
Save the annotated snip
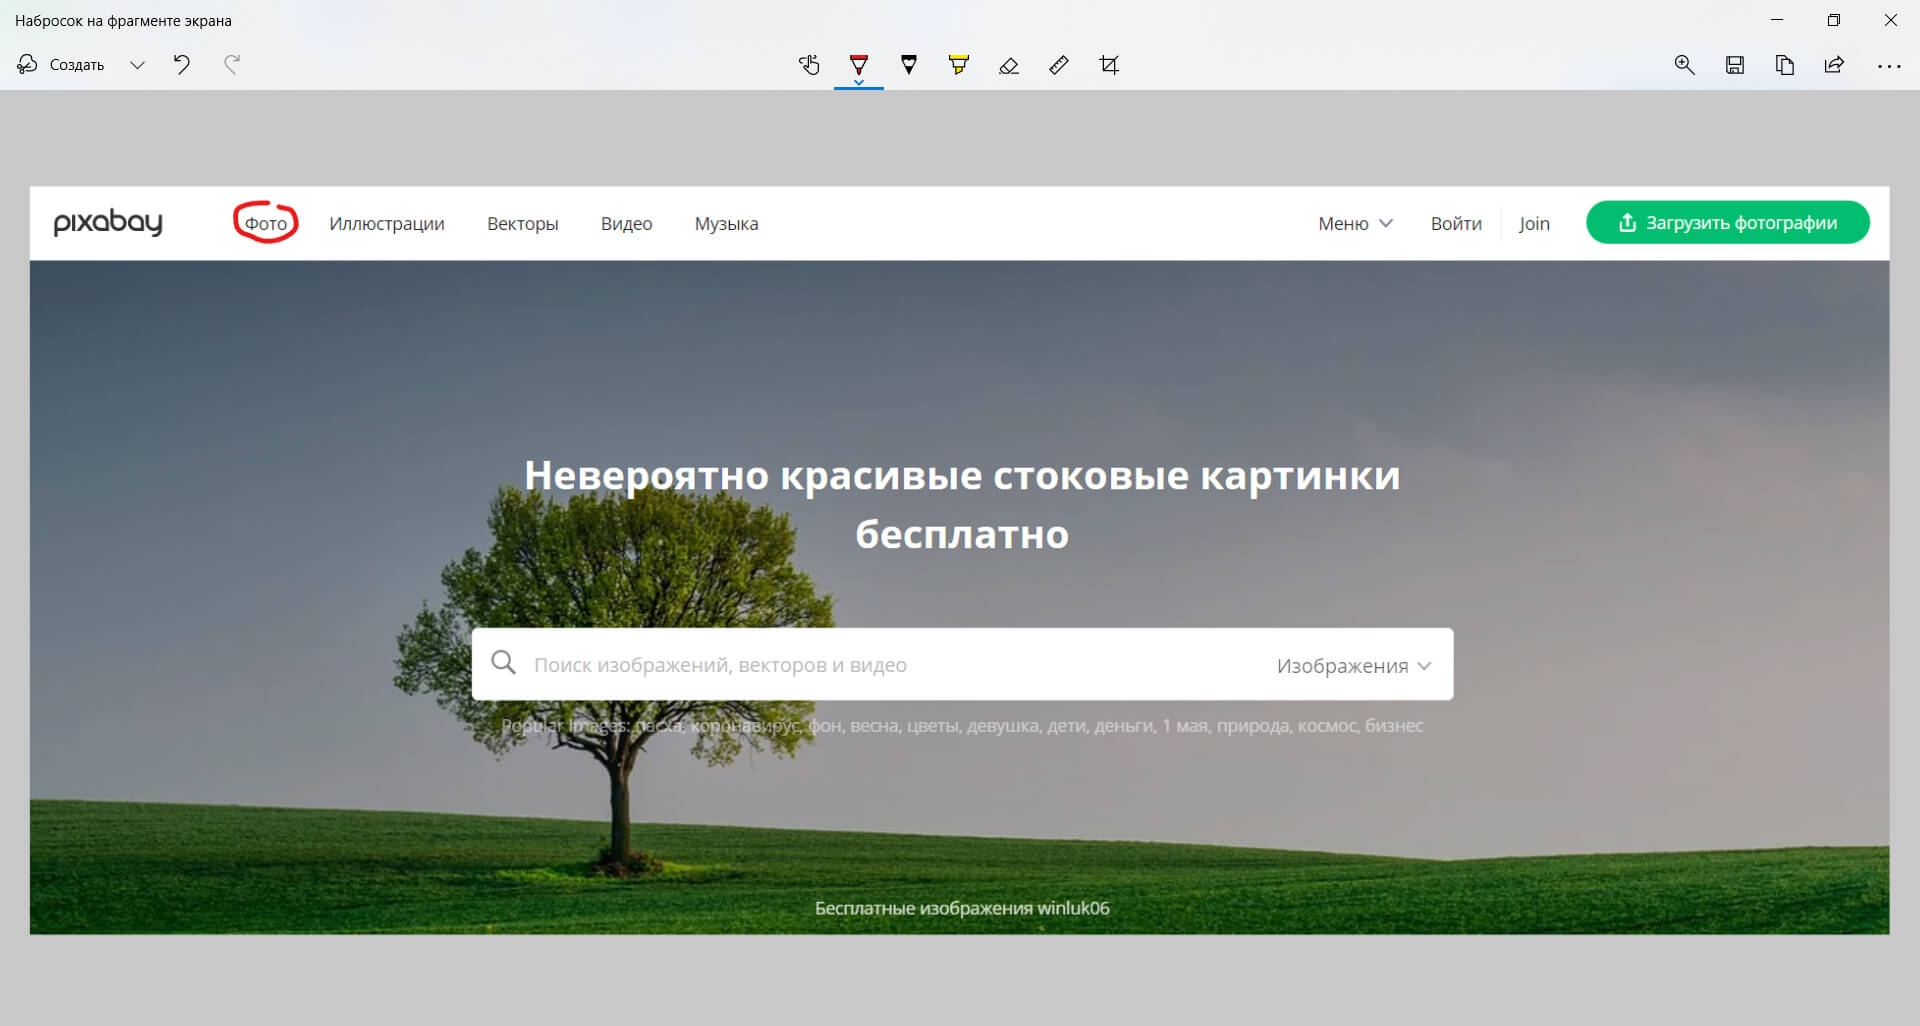1735,65
